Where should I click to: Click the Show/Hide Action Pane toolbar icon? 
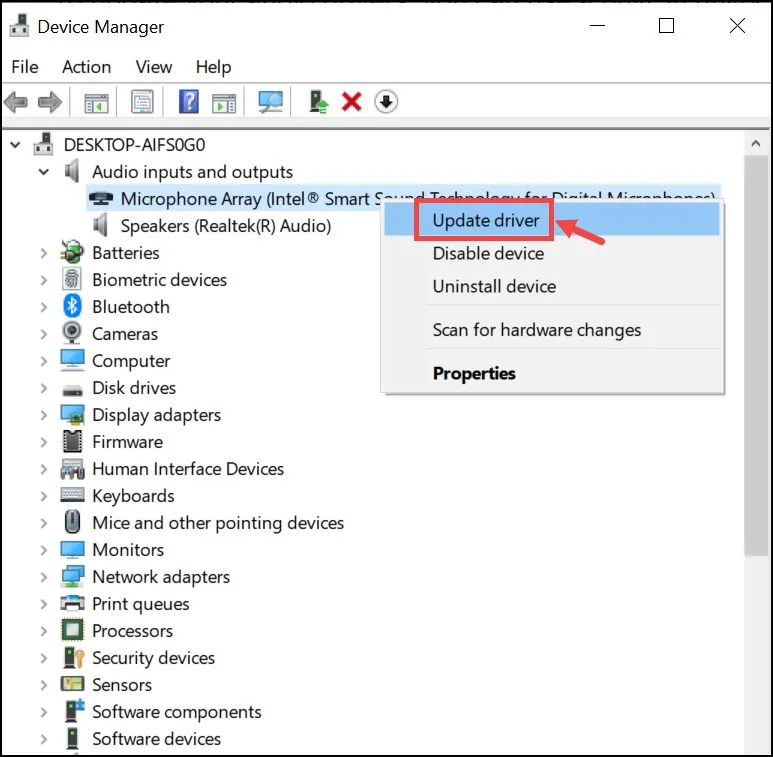(x=224, y=103)
